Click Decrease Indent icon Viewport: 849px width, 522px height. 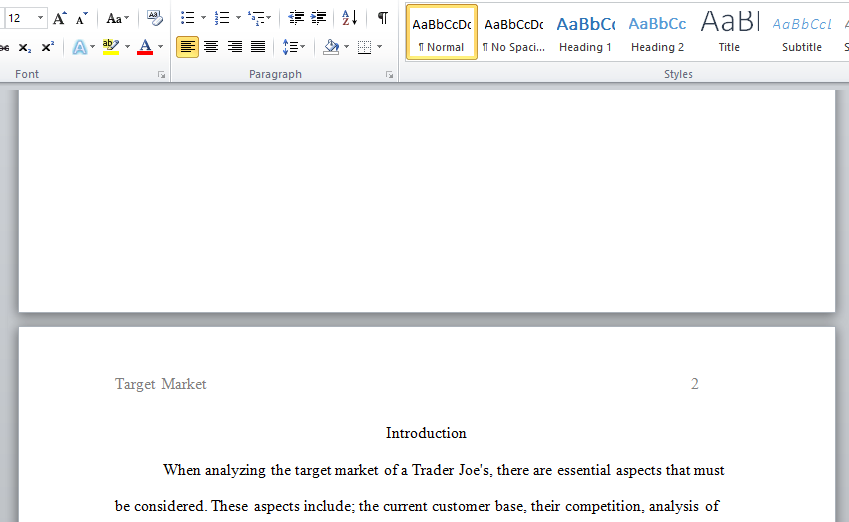pyautogui.click(x=296, y=18)
